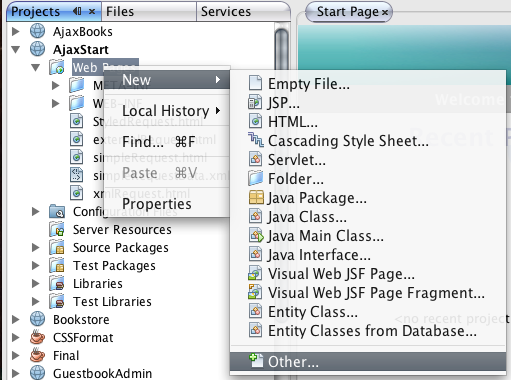Click the Empty File icon in submenu
Screen dimensions: 511x380
(255, 83)
